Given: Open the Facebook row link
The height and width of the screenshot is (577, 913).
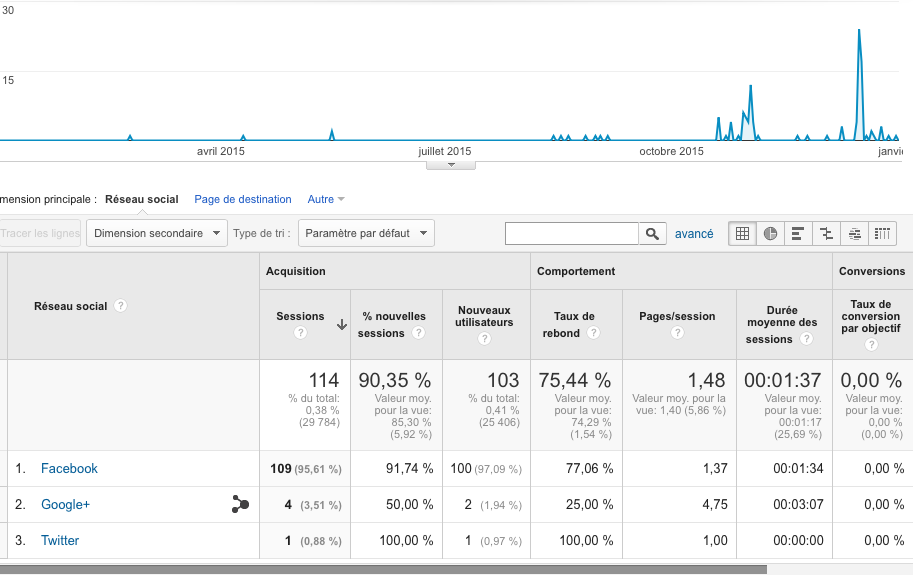Looking at the screenshot, I should pos(69,469).
